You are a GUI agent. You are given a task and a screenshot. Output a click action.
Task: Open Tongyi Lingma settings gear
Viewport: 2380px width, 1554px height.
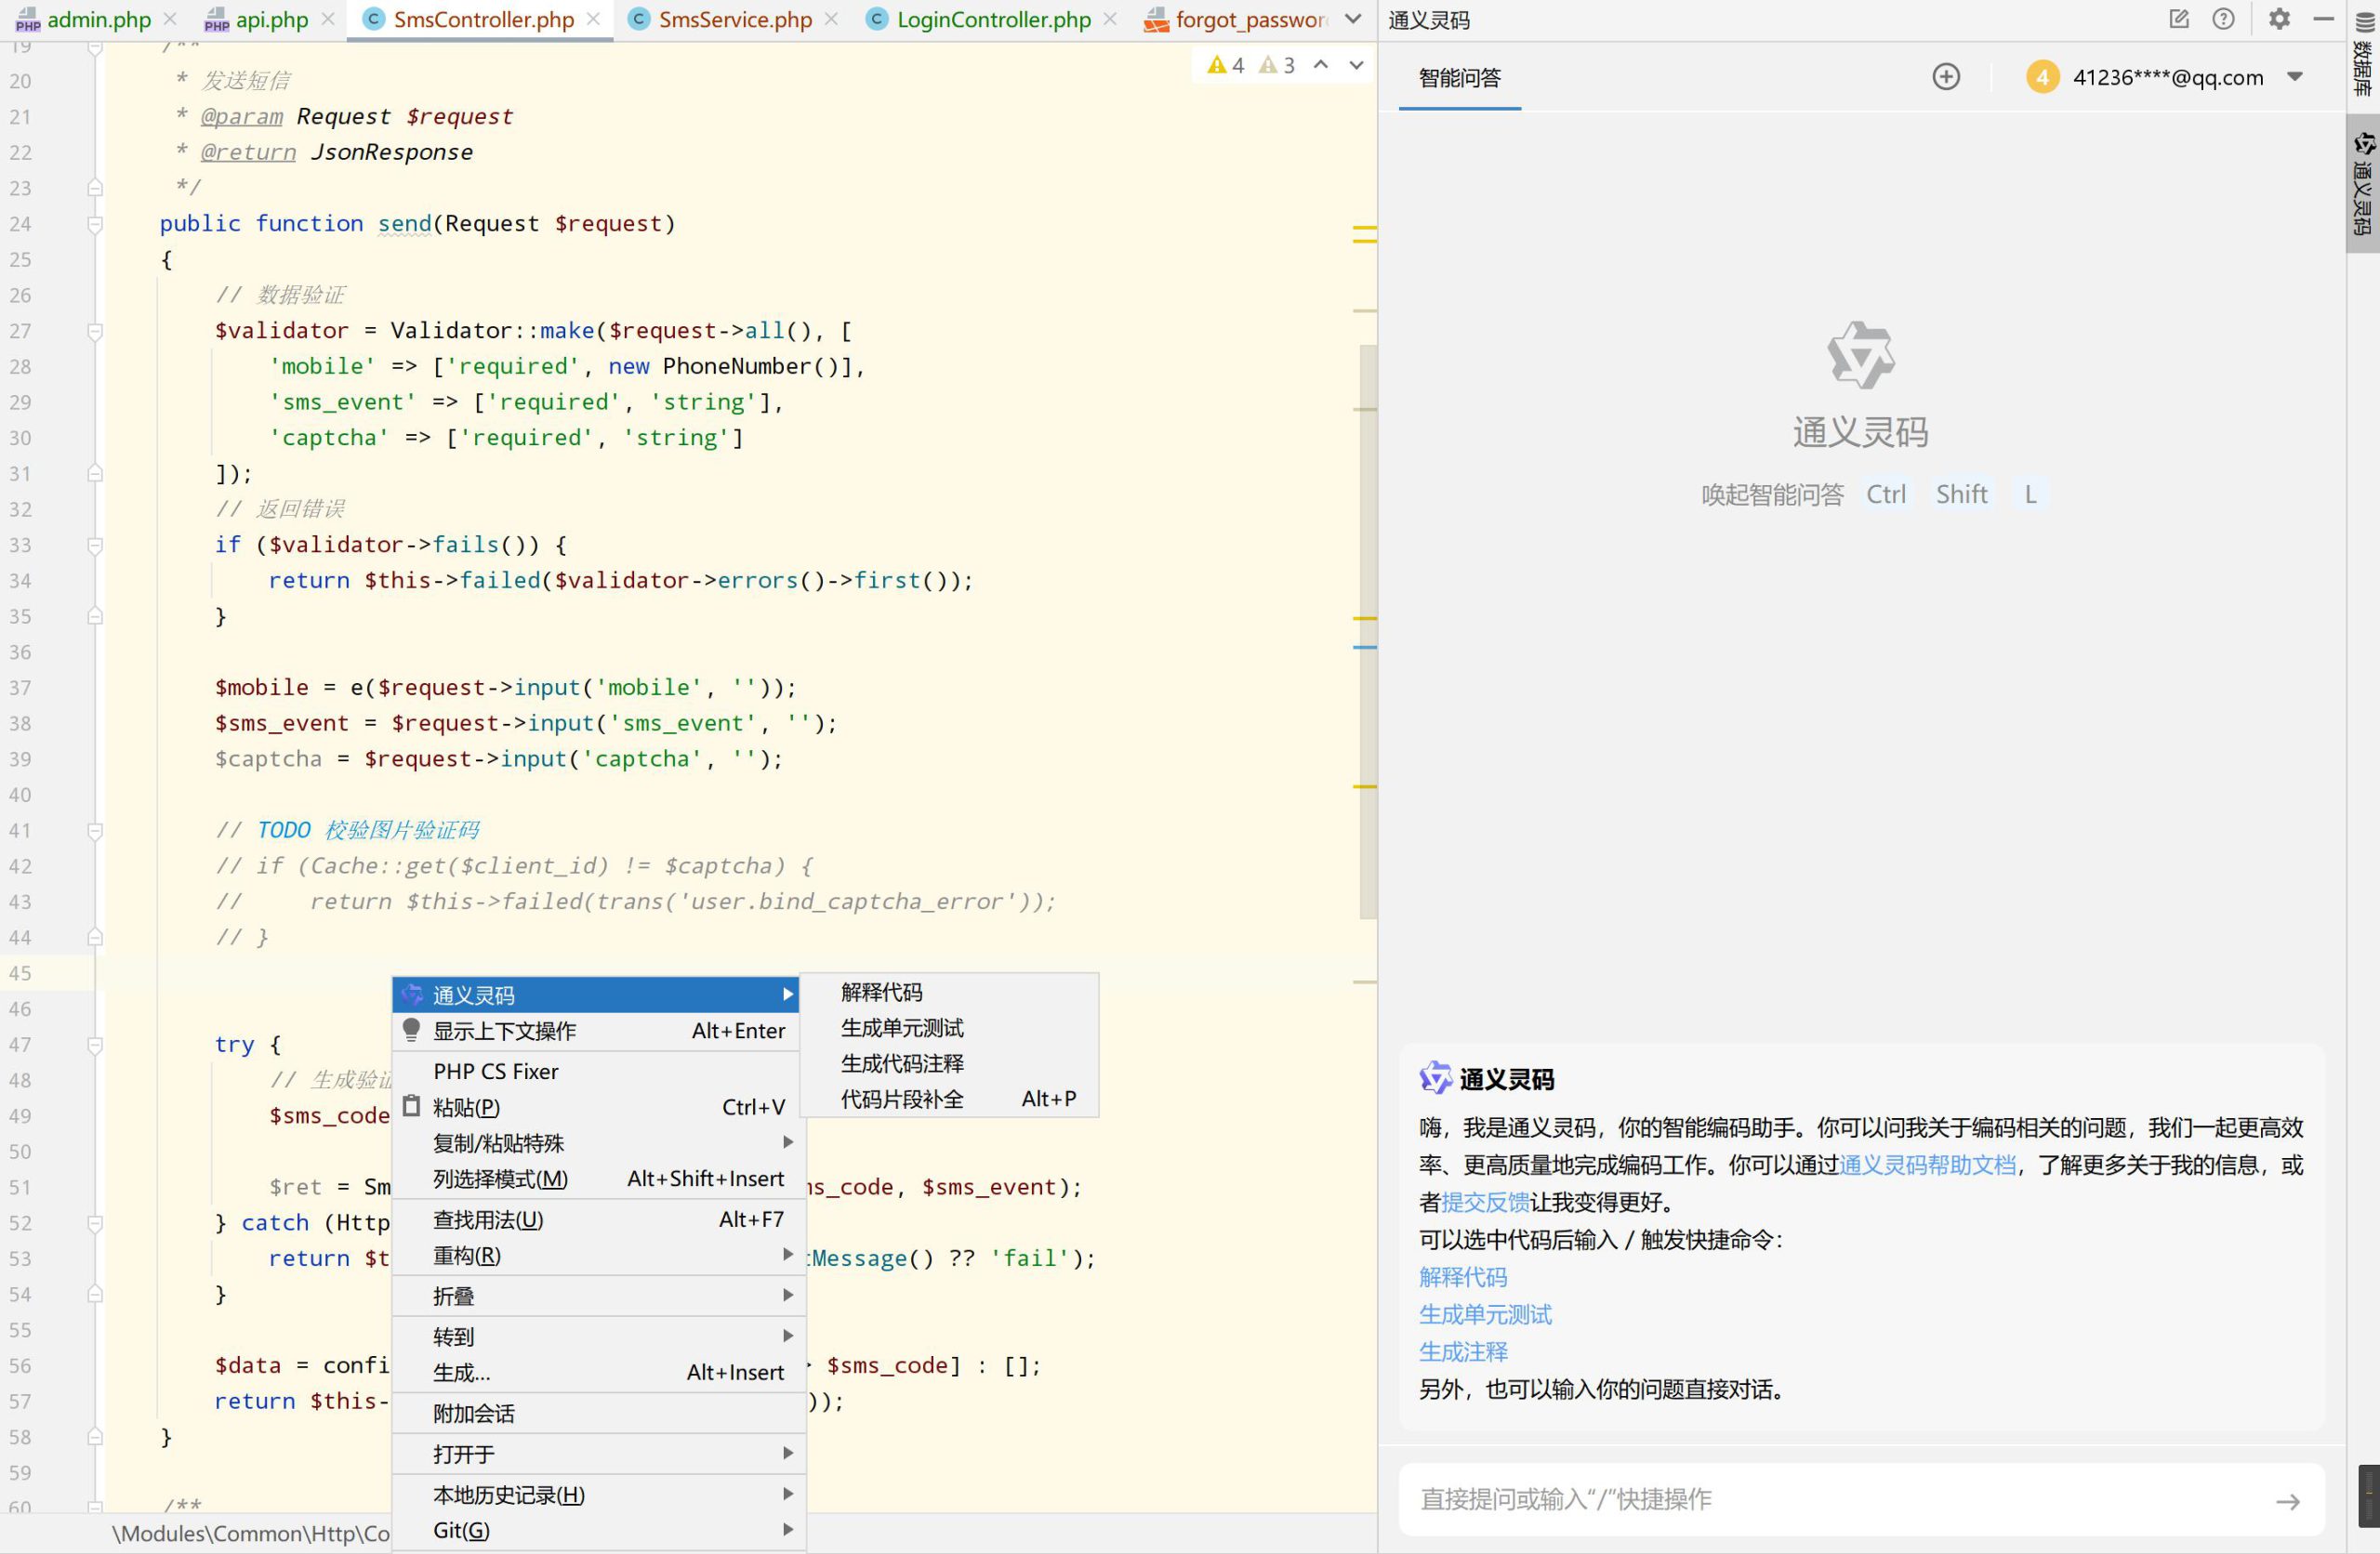pos(2278,19)
